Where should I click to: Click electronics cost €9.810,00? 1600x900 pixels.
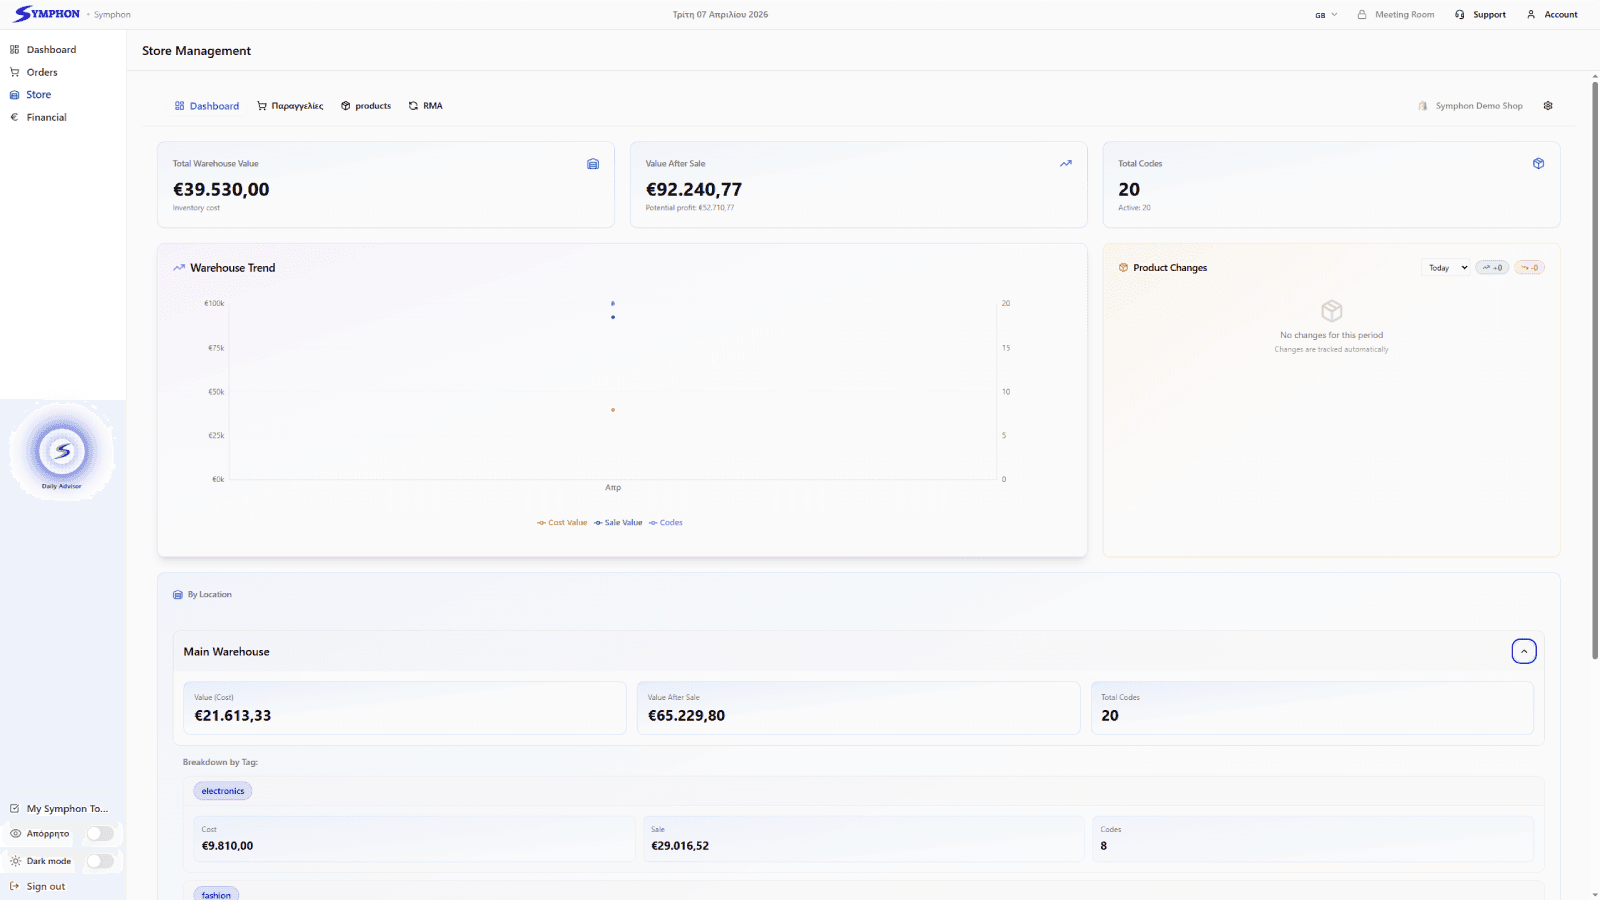[x=228, y=846]
